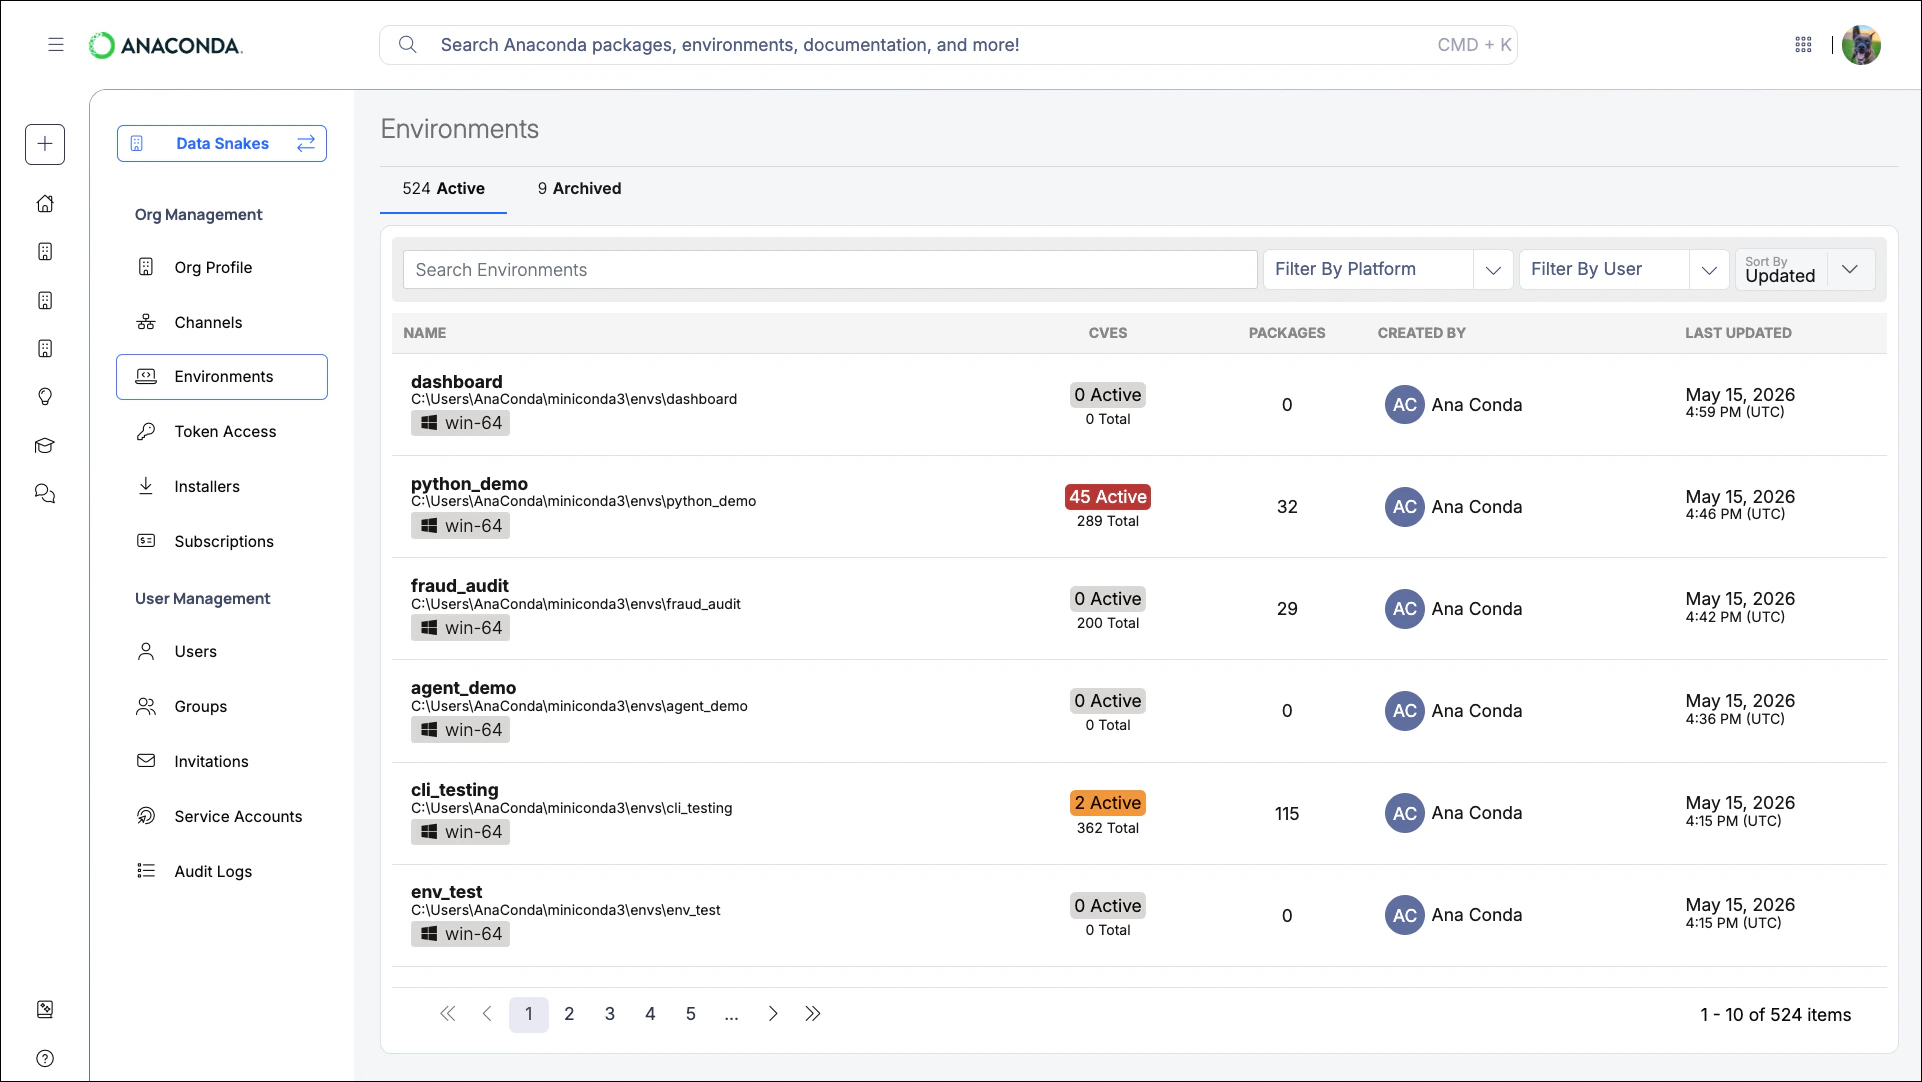Click AC avatar in fraud_audit row
Screen dimensions: 1922x1082
point(1404,609)
